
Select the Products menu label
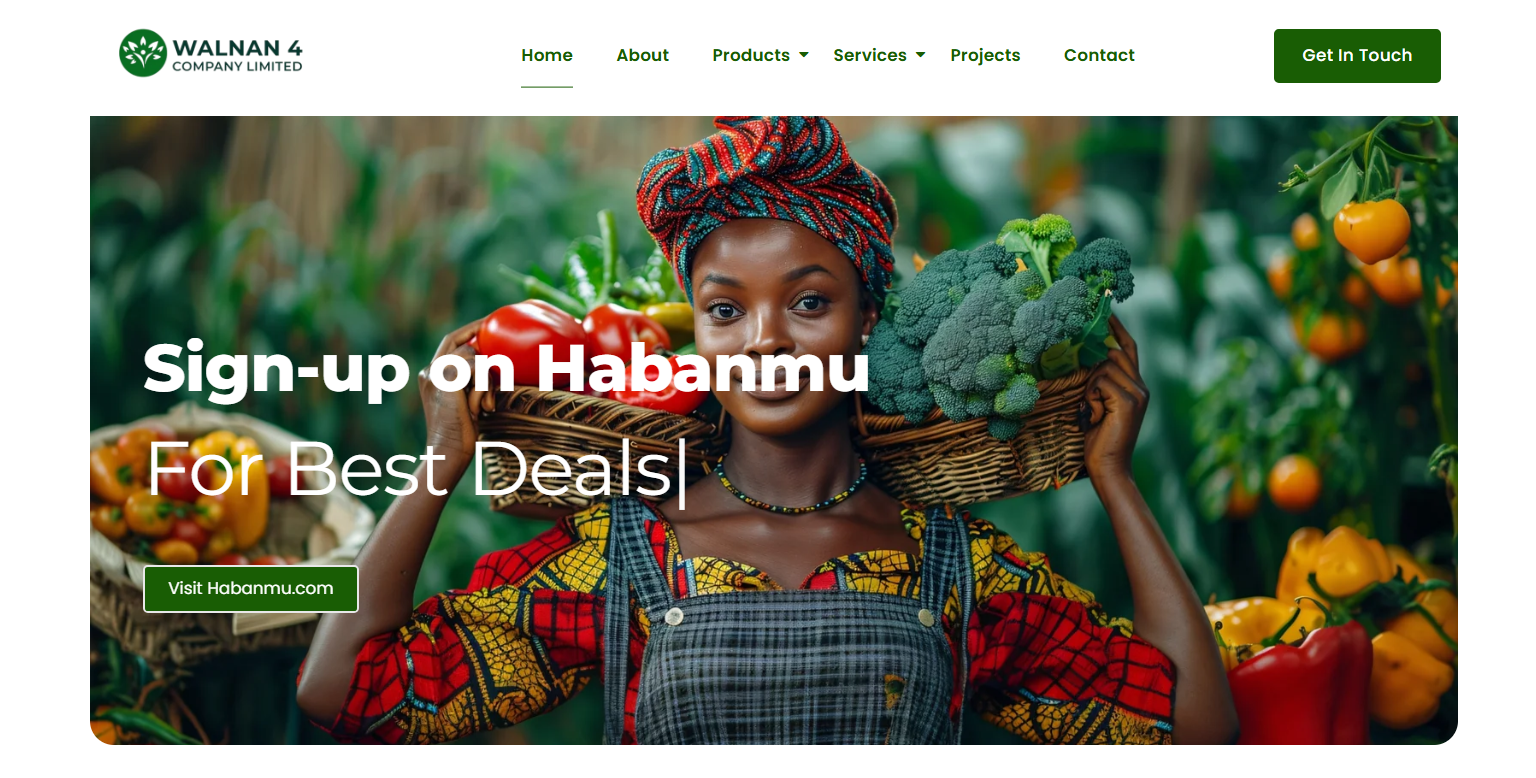click(751, 55)
